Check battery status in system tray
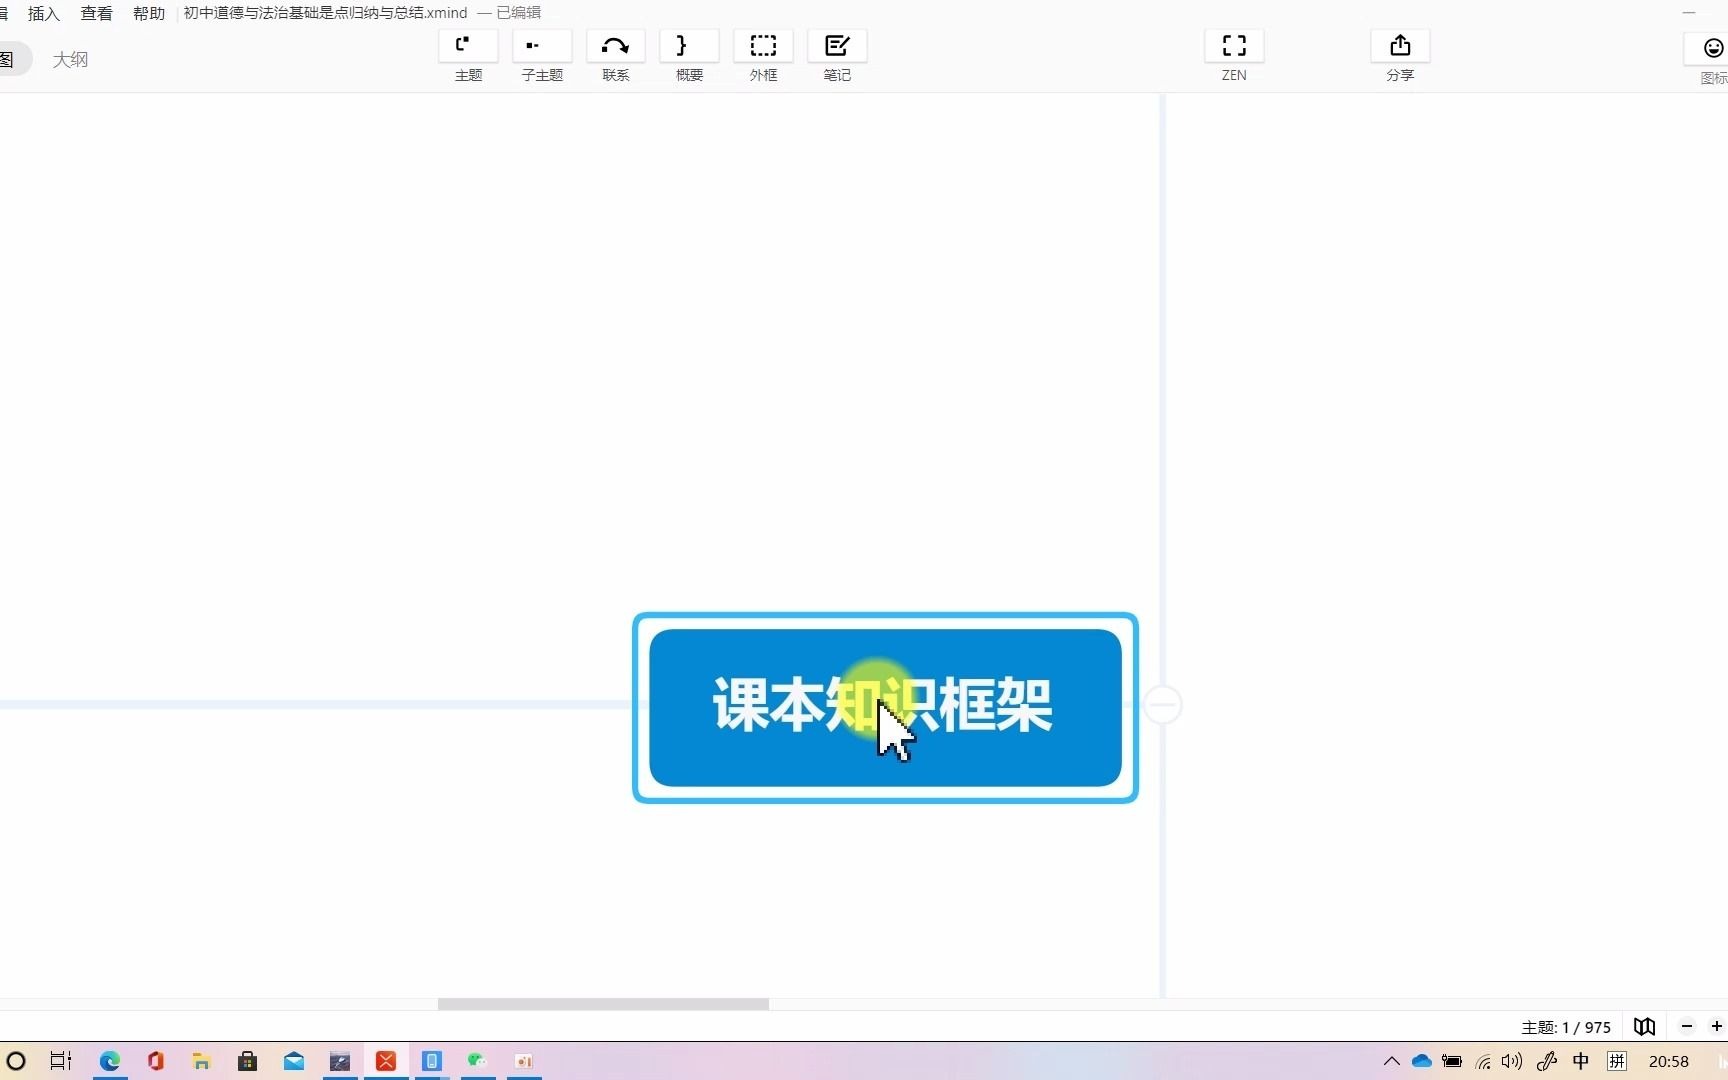Viewport: 1728px width, 1080px height. [x=1452, y=1061]
